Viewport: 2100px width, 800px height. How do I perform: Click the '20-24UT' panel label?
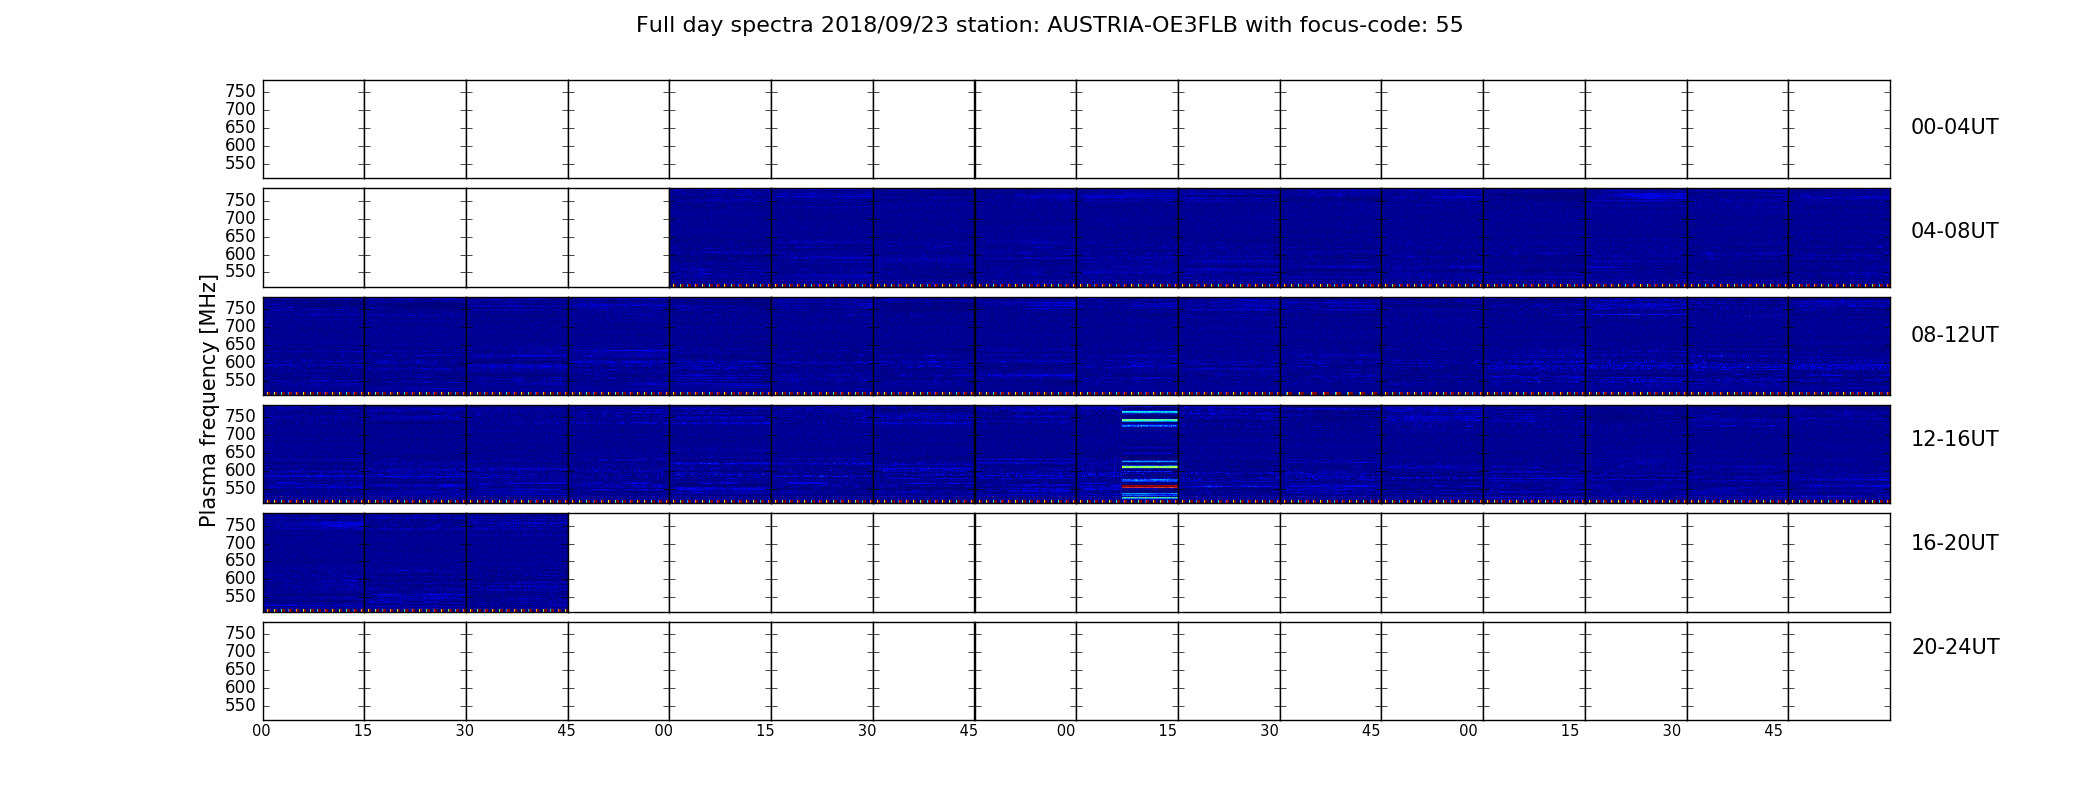(x=1954, y=647)
